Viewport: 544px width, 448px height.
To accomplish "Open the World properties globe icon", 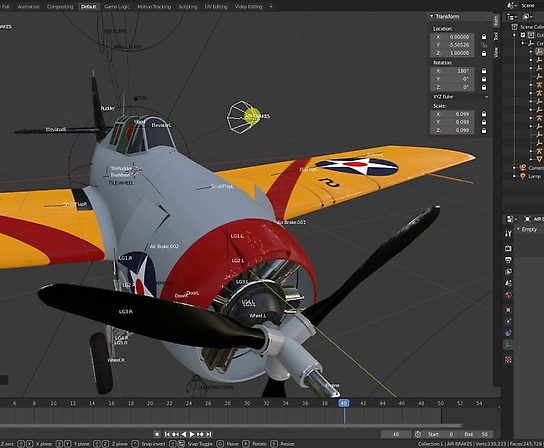I will (x=508, y=295).
